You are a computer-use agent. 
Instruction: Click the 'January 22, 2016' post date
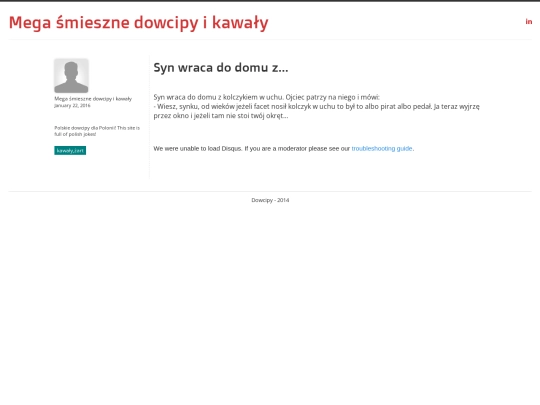point(72,105)
